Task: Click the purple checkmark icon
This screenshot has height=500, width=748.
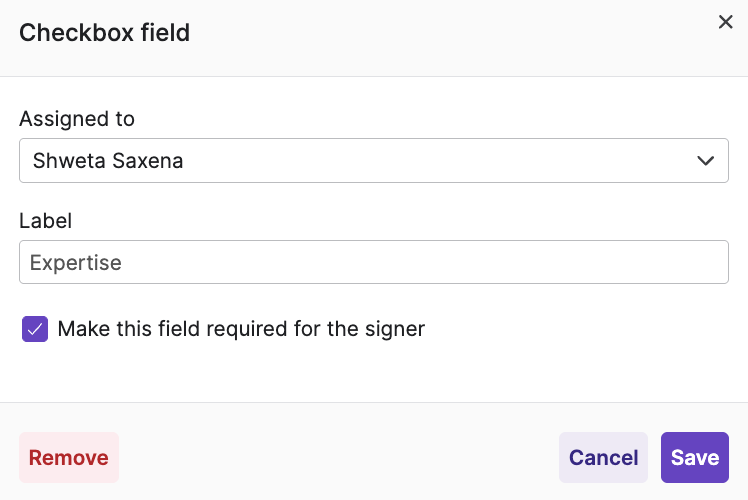Action: click(x=35, y=329)
